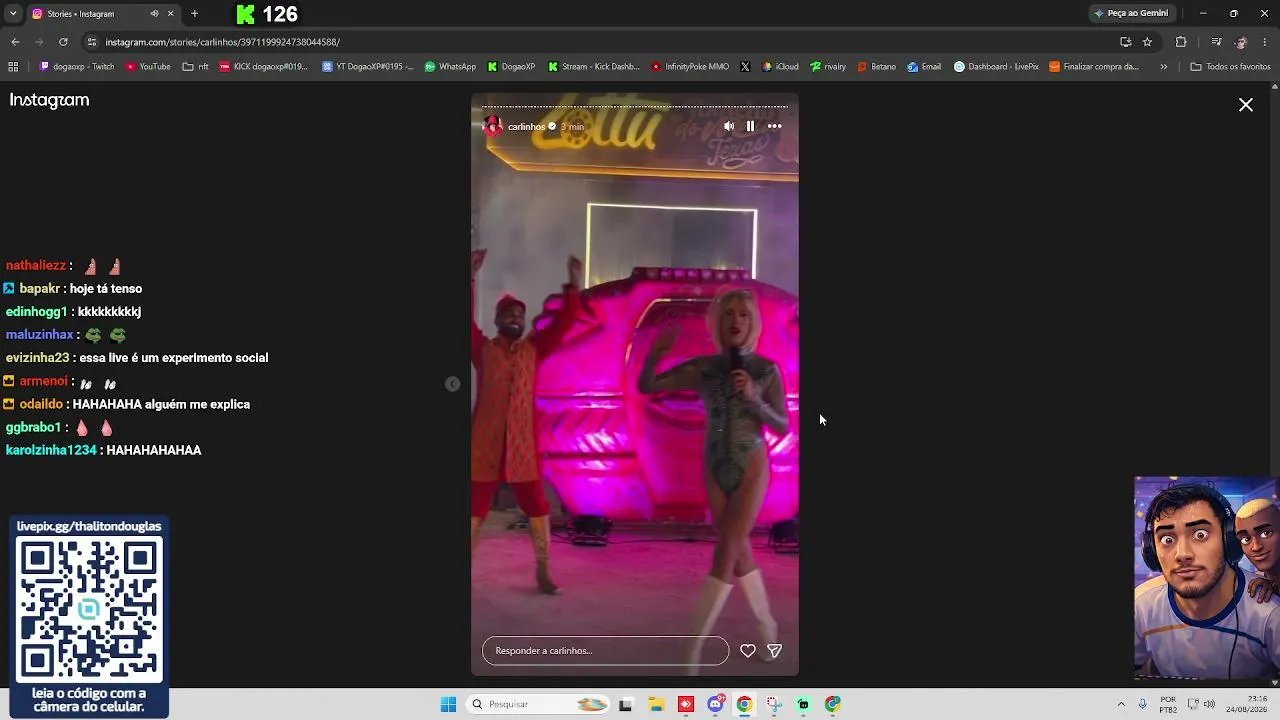The height and width of the screenshot is (720, 1280).
Task: Open Task View on the taskbar
Action: point(625,704)
